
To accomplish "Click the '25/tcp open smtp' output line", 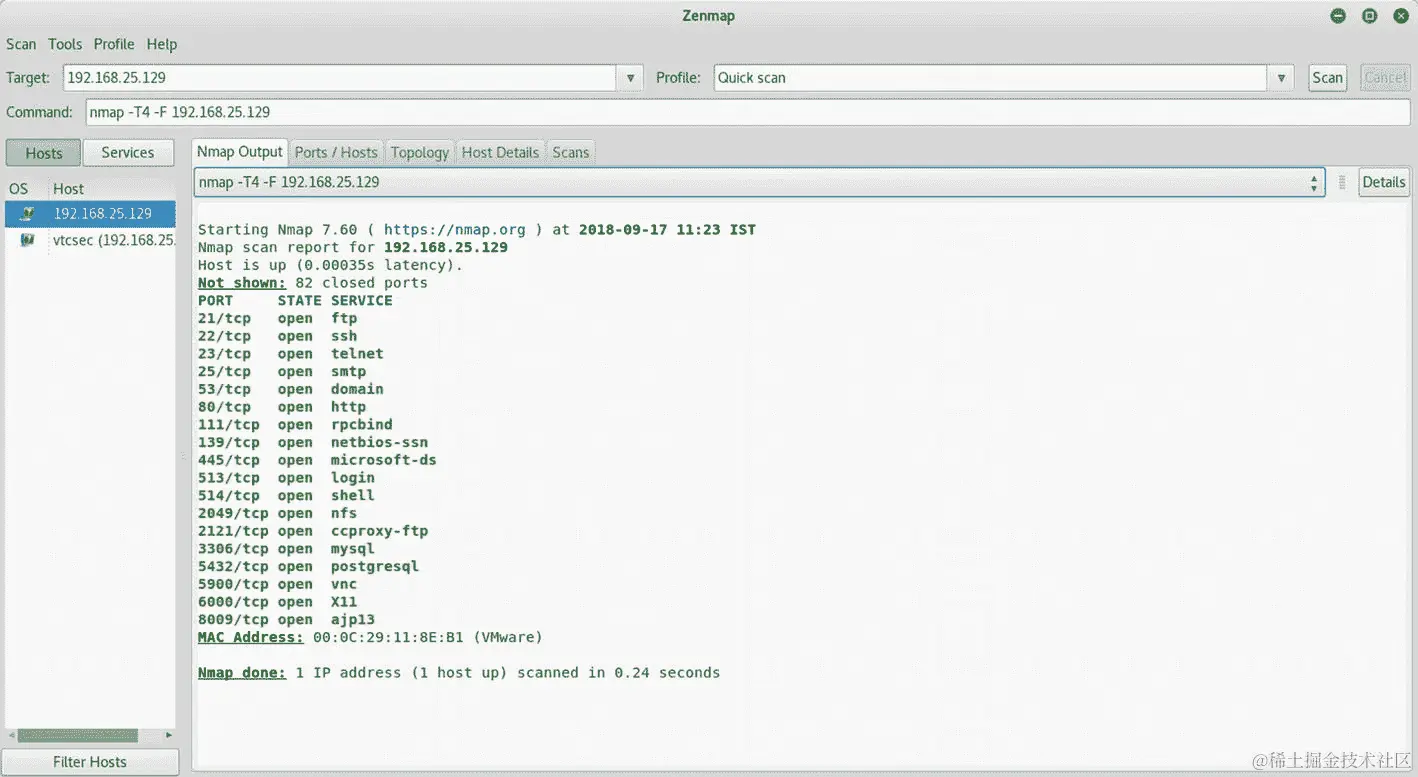I will pos(282,372).
